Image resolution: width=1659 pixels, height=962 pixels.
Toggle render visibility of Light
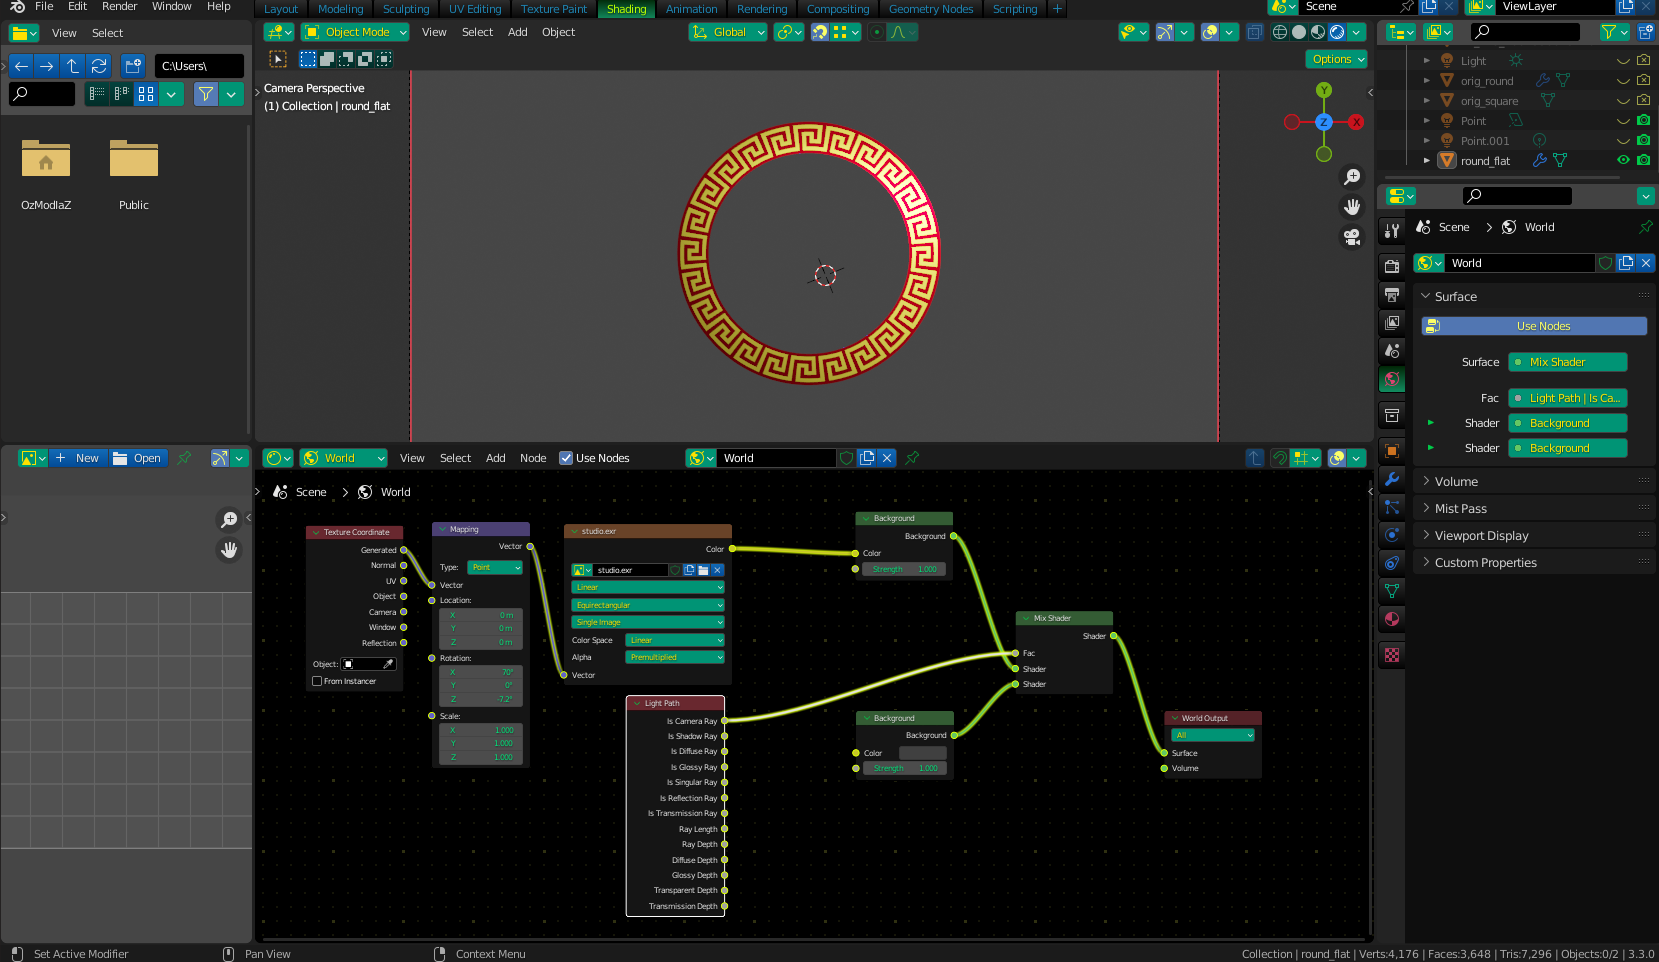(x=1643, y=60)
